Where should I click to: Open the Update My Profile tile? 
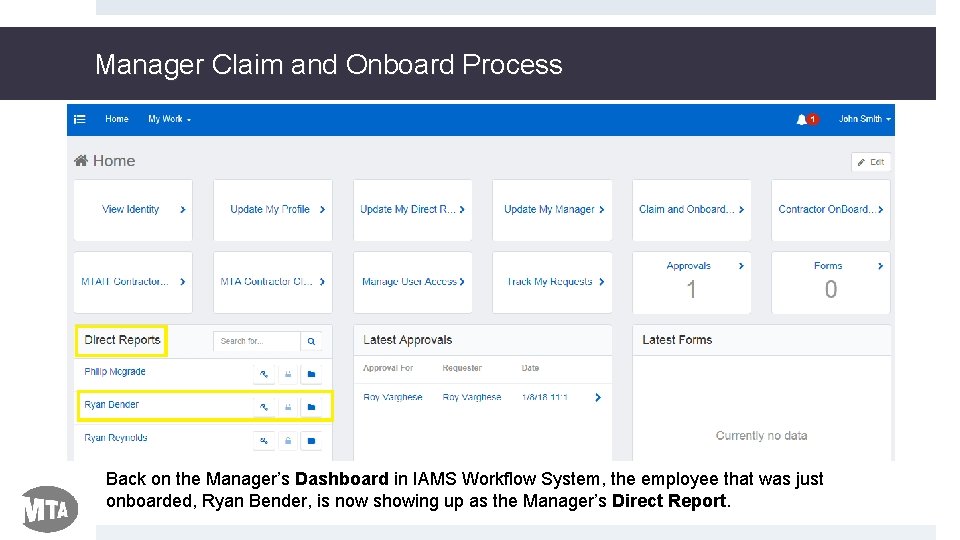[x=272, y=209]
